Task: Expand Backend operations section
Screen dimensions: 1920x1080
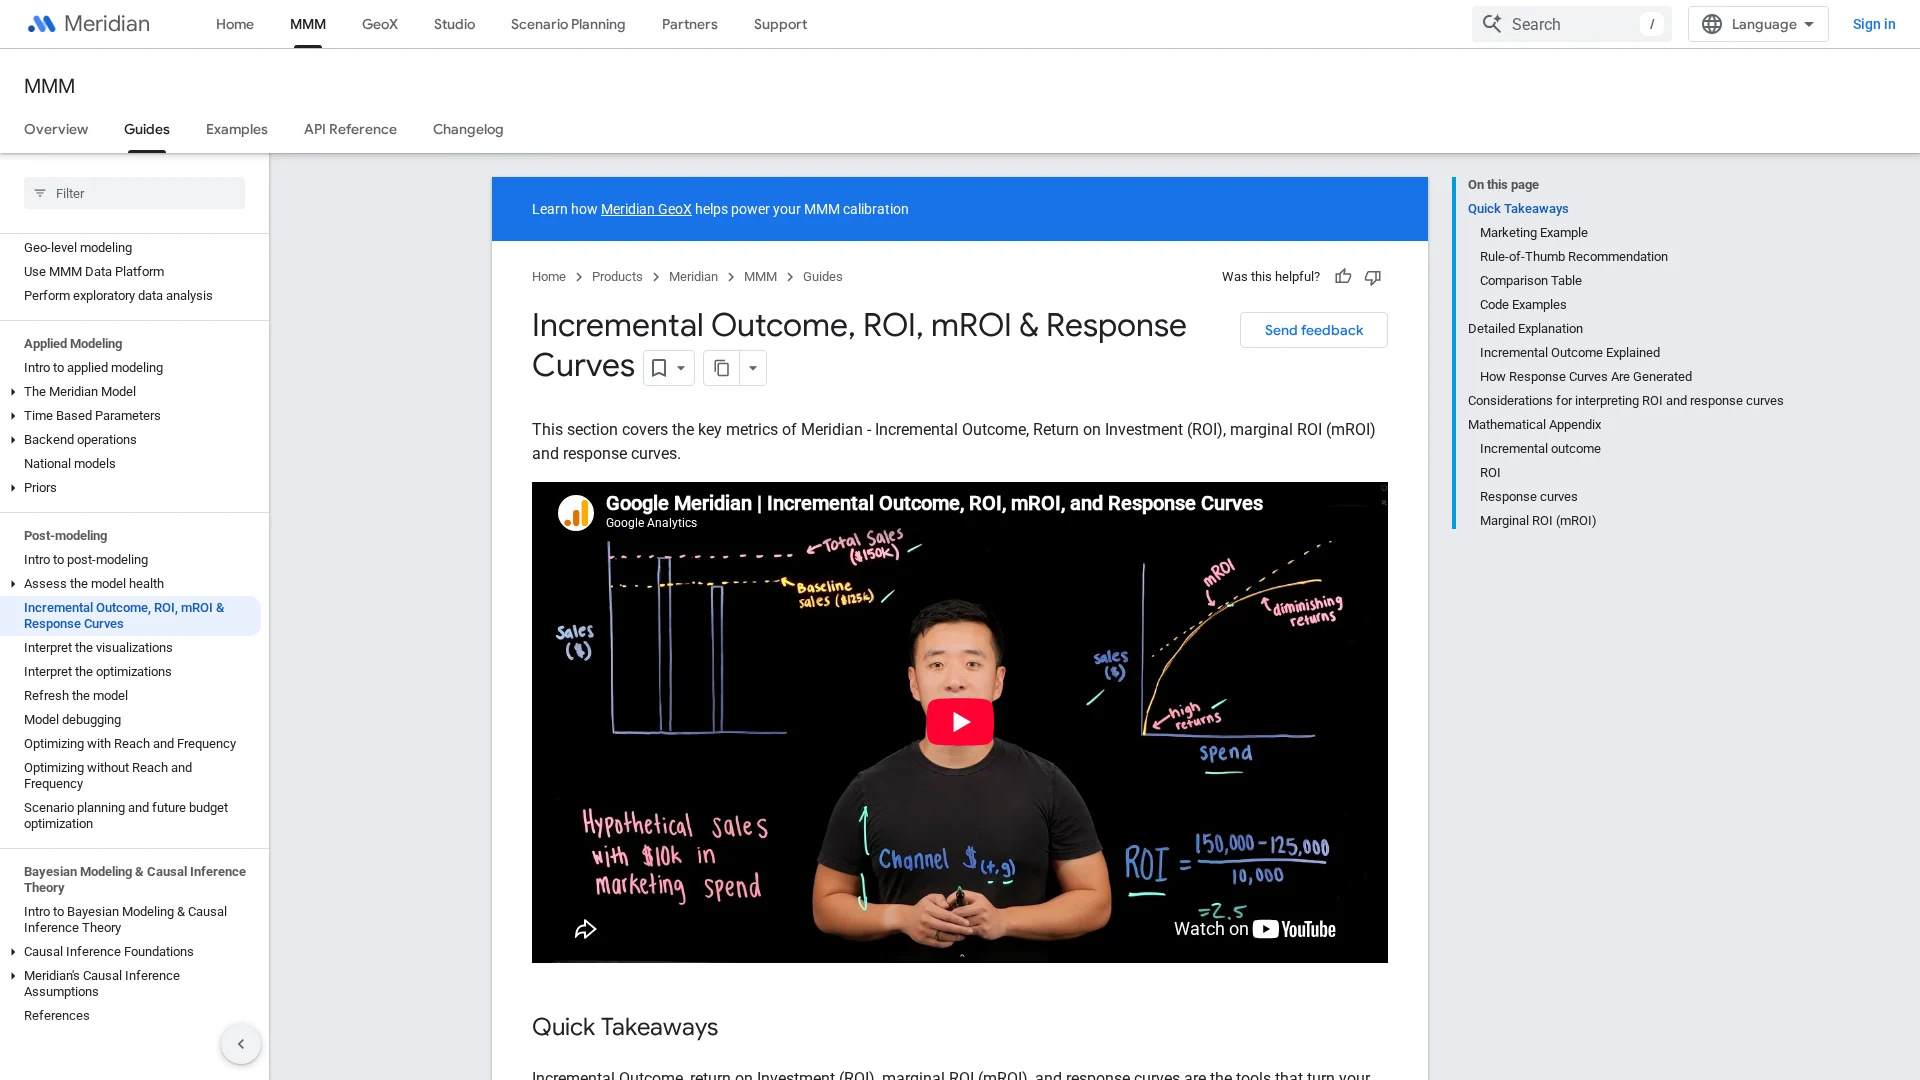Action: (13, 440)
